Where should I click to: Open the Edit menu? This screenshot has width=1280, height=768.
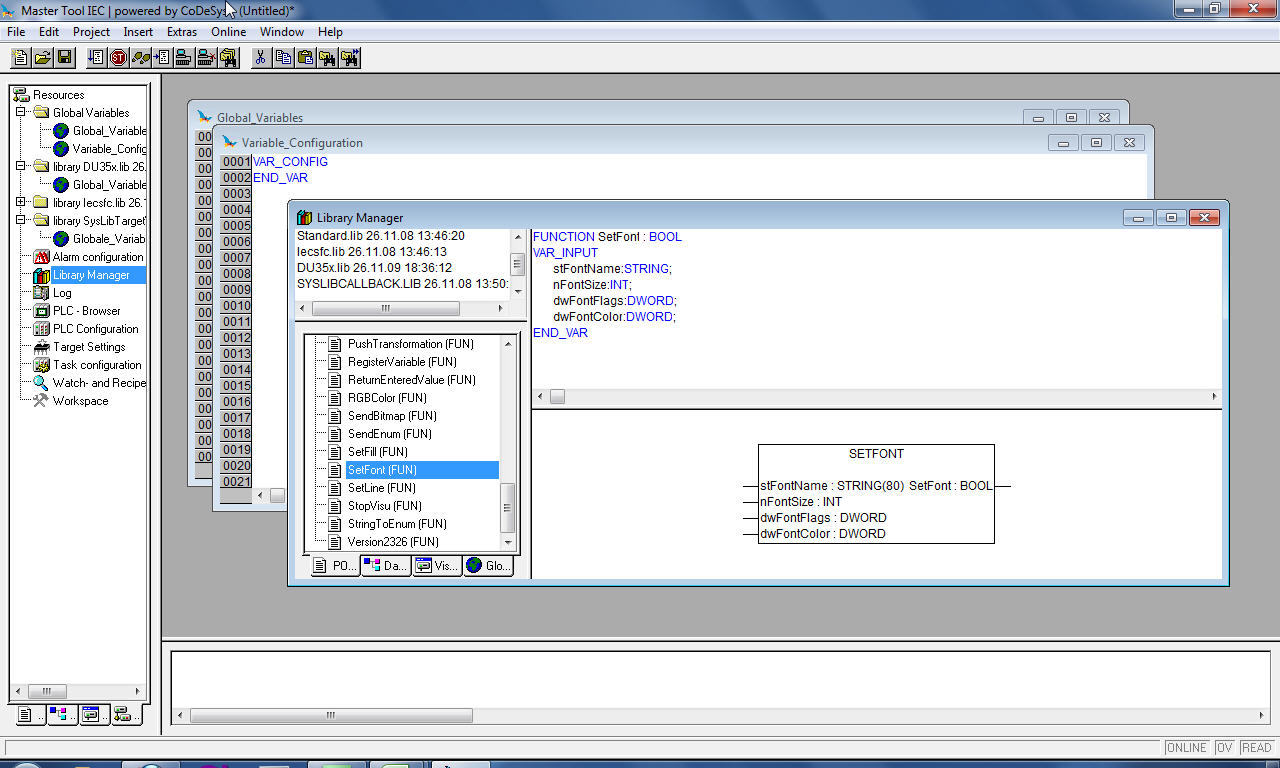click(x=49, y=32)
